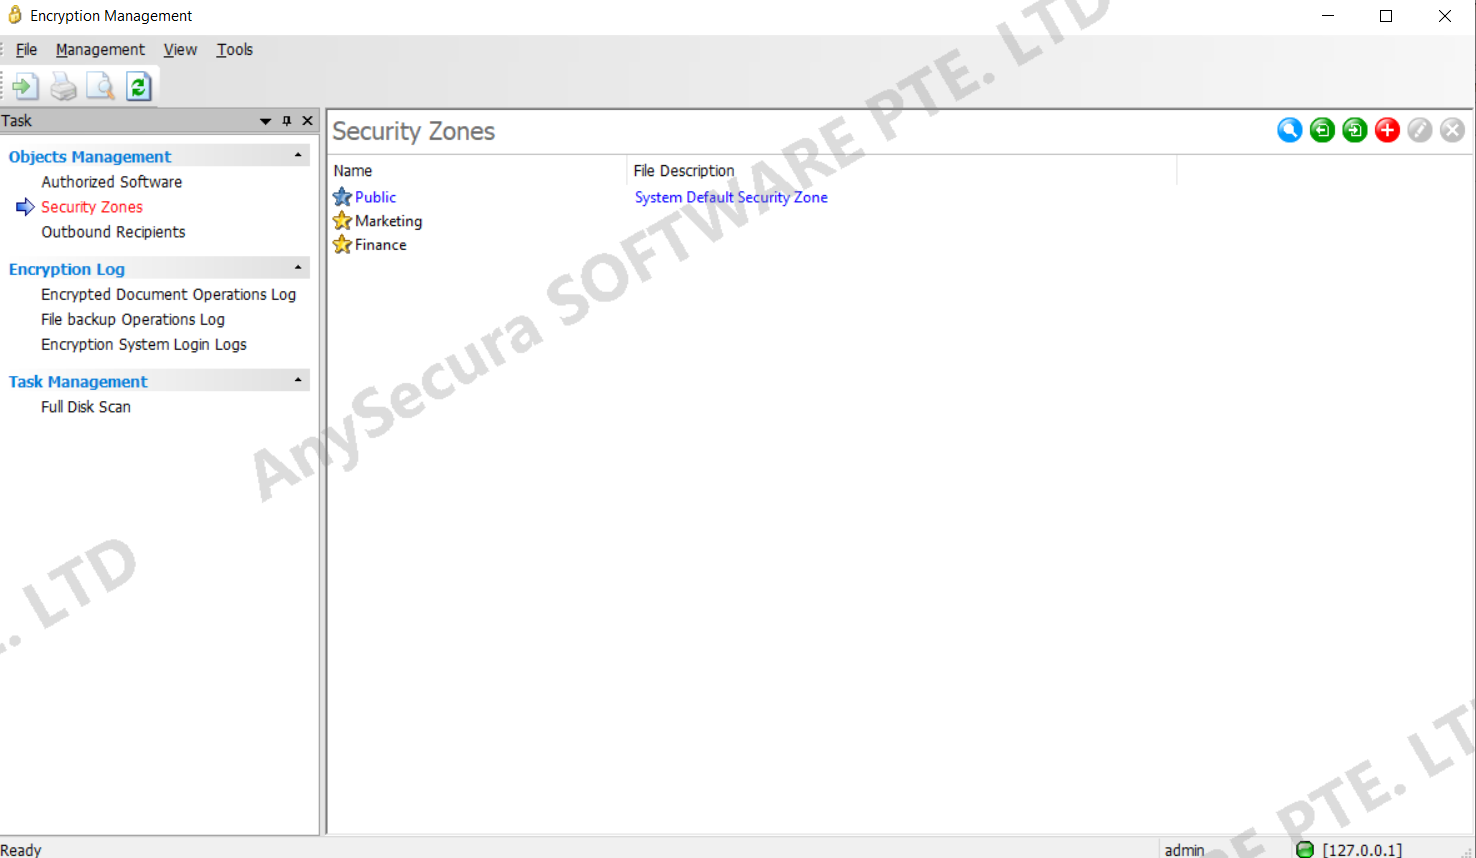This screenshot has height=858, width=1476.
Task: Open Encrypted Document Operations Log
Action: pyautogui.click(x=169, y=294)
